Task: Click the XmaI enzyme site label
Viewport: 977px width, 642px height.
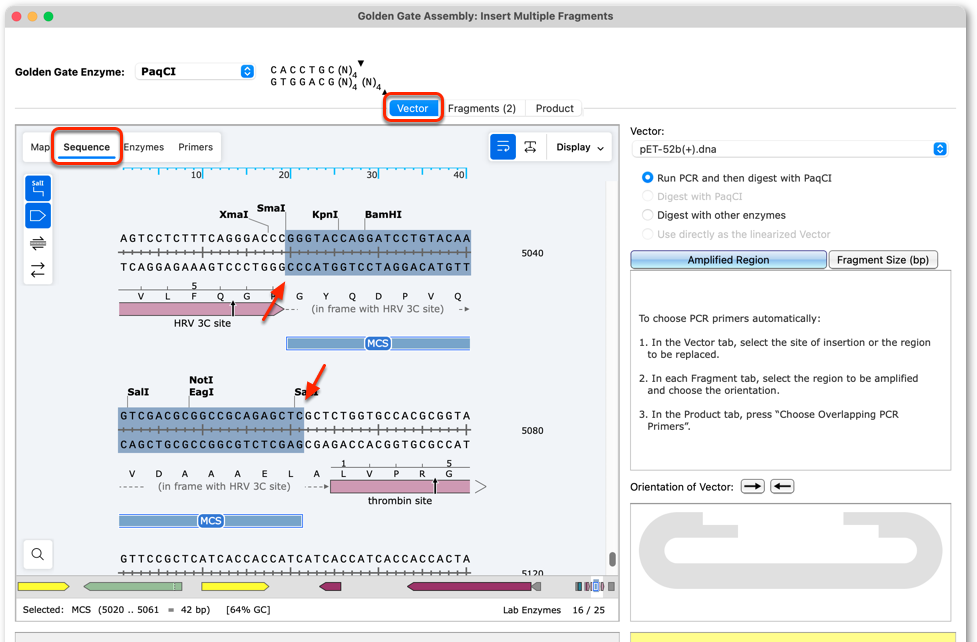Action: point(234,214)
